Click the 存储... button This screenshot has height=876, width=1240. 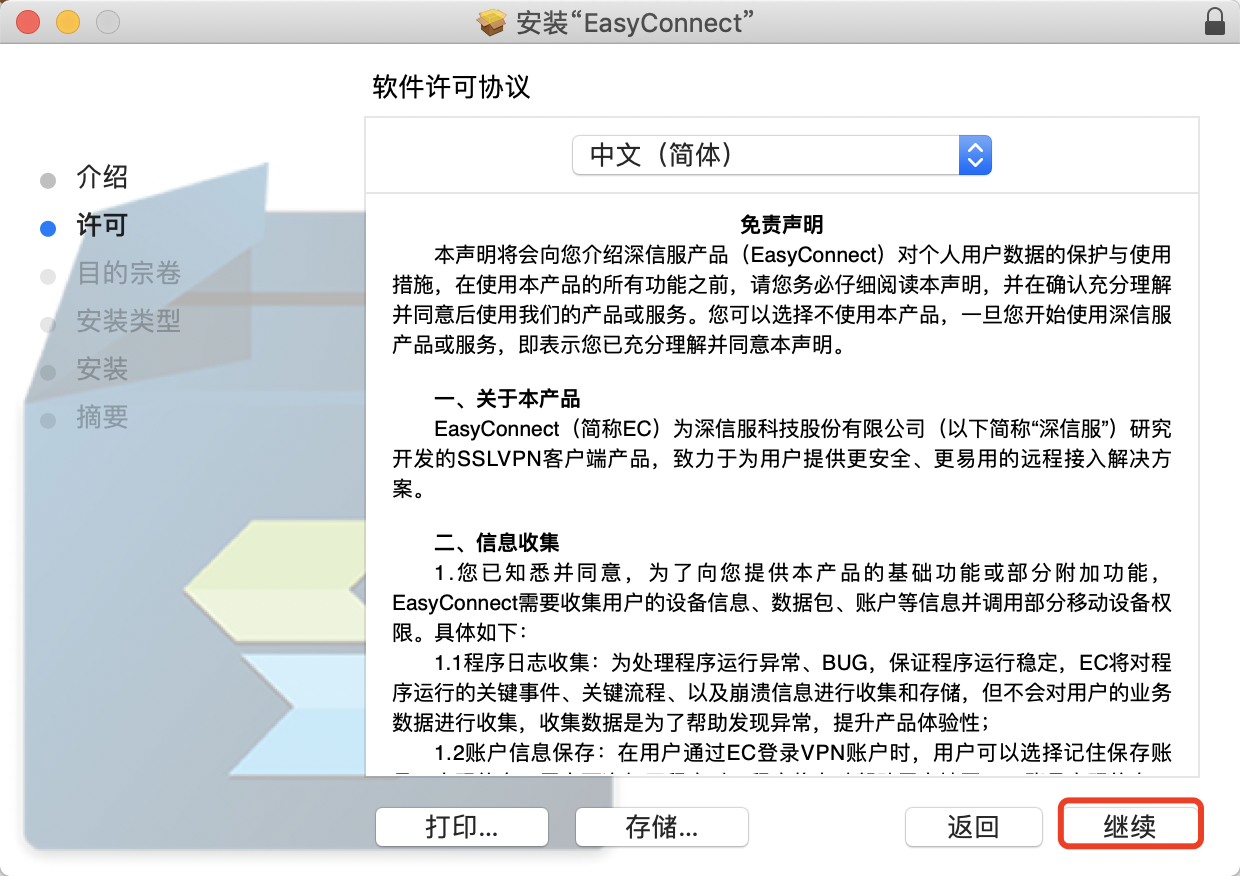pyautogui.click(x=662, y=827)
